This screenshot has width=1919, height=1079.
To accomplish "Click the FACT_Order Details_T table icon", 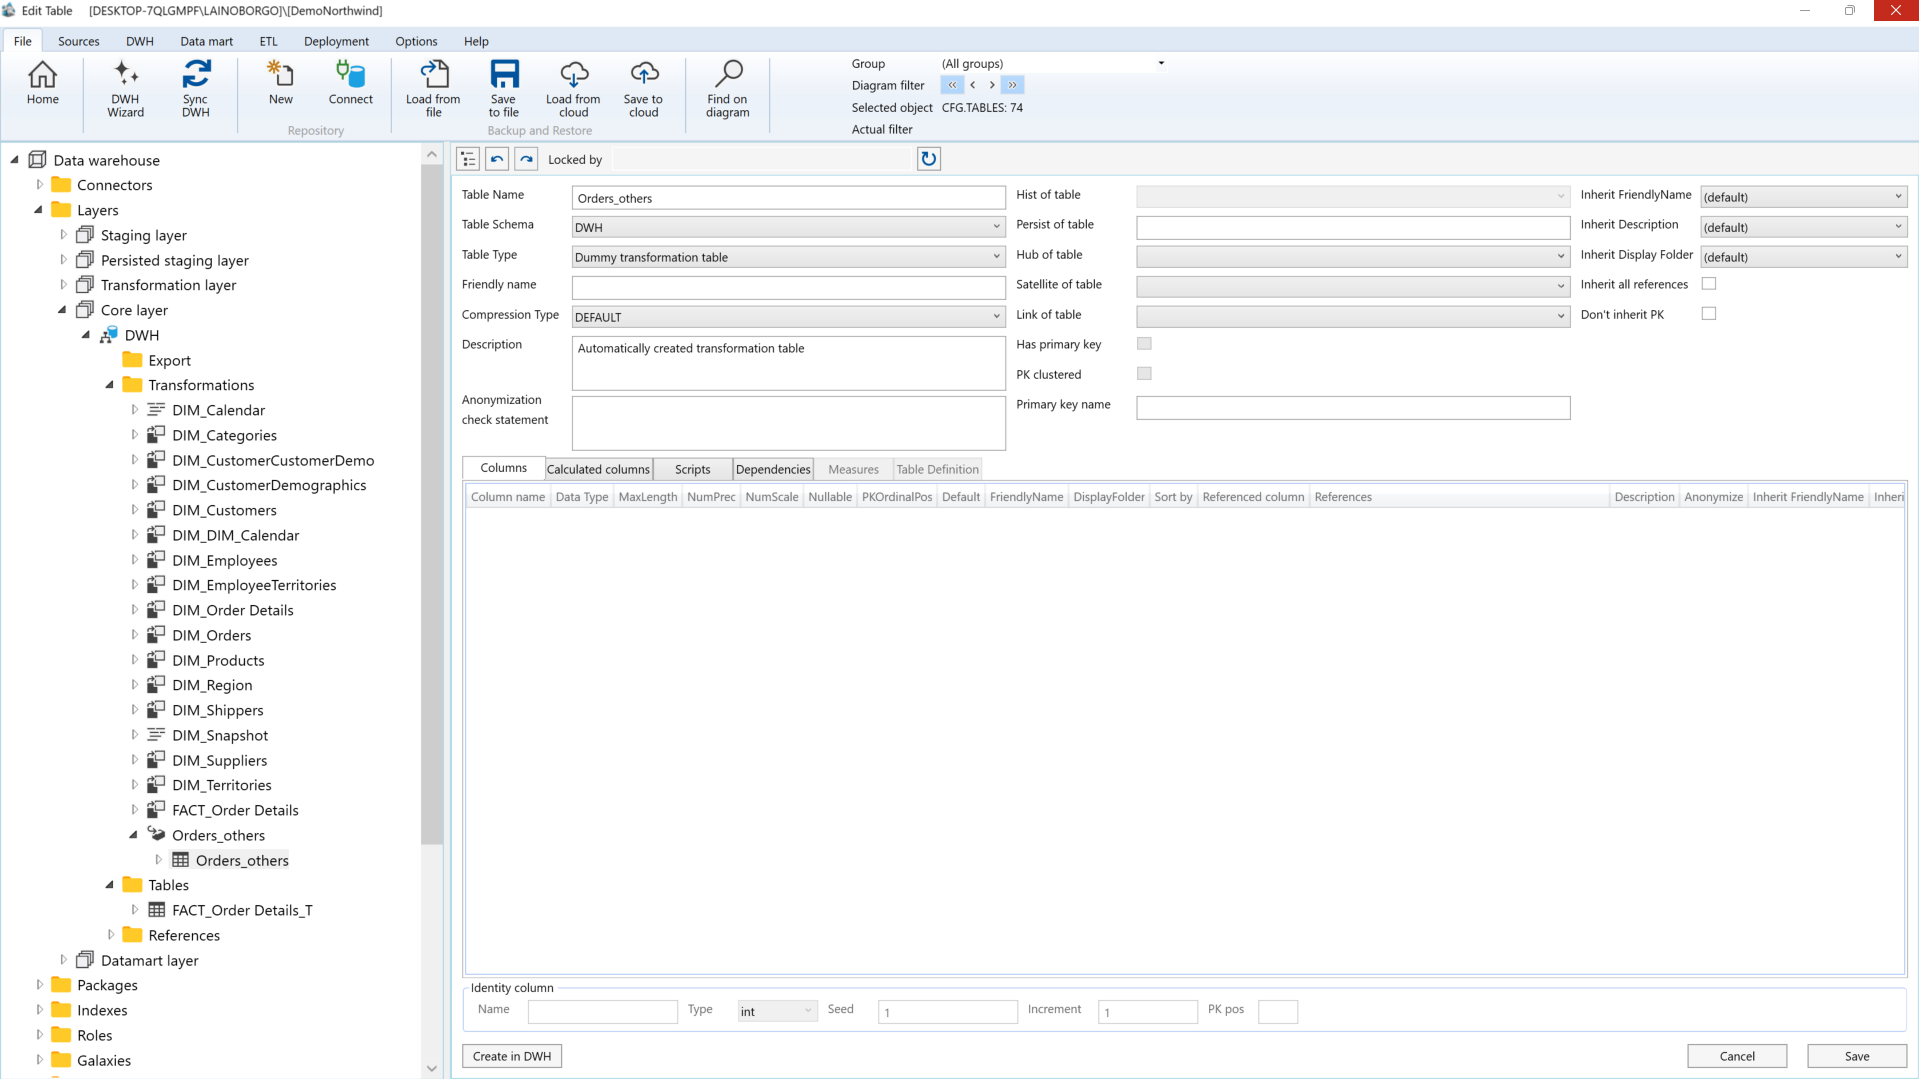I will (157, 910).
